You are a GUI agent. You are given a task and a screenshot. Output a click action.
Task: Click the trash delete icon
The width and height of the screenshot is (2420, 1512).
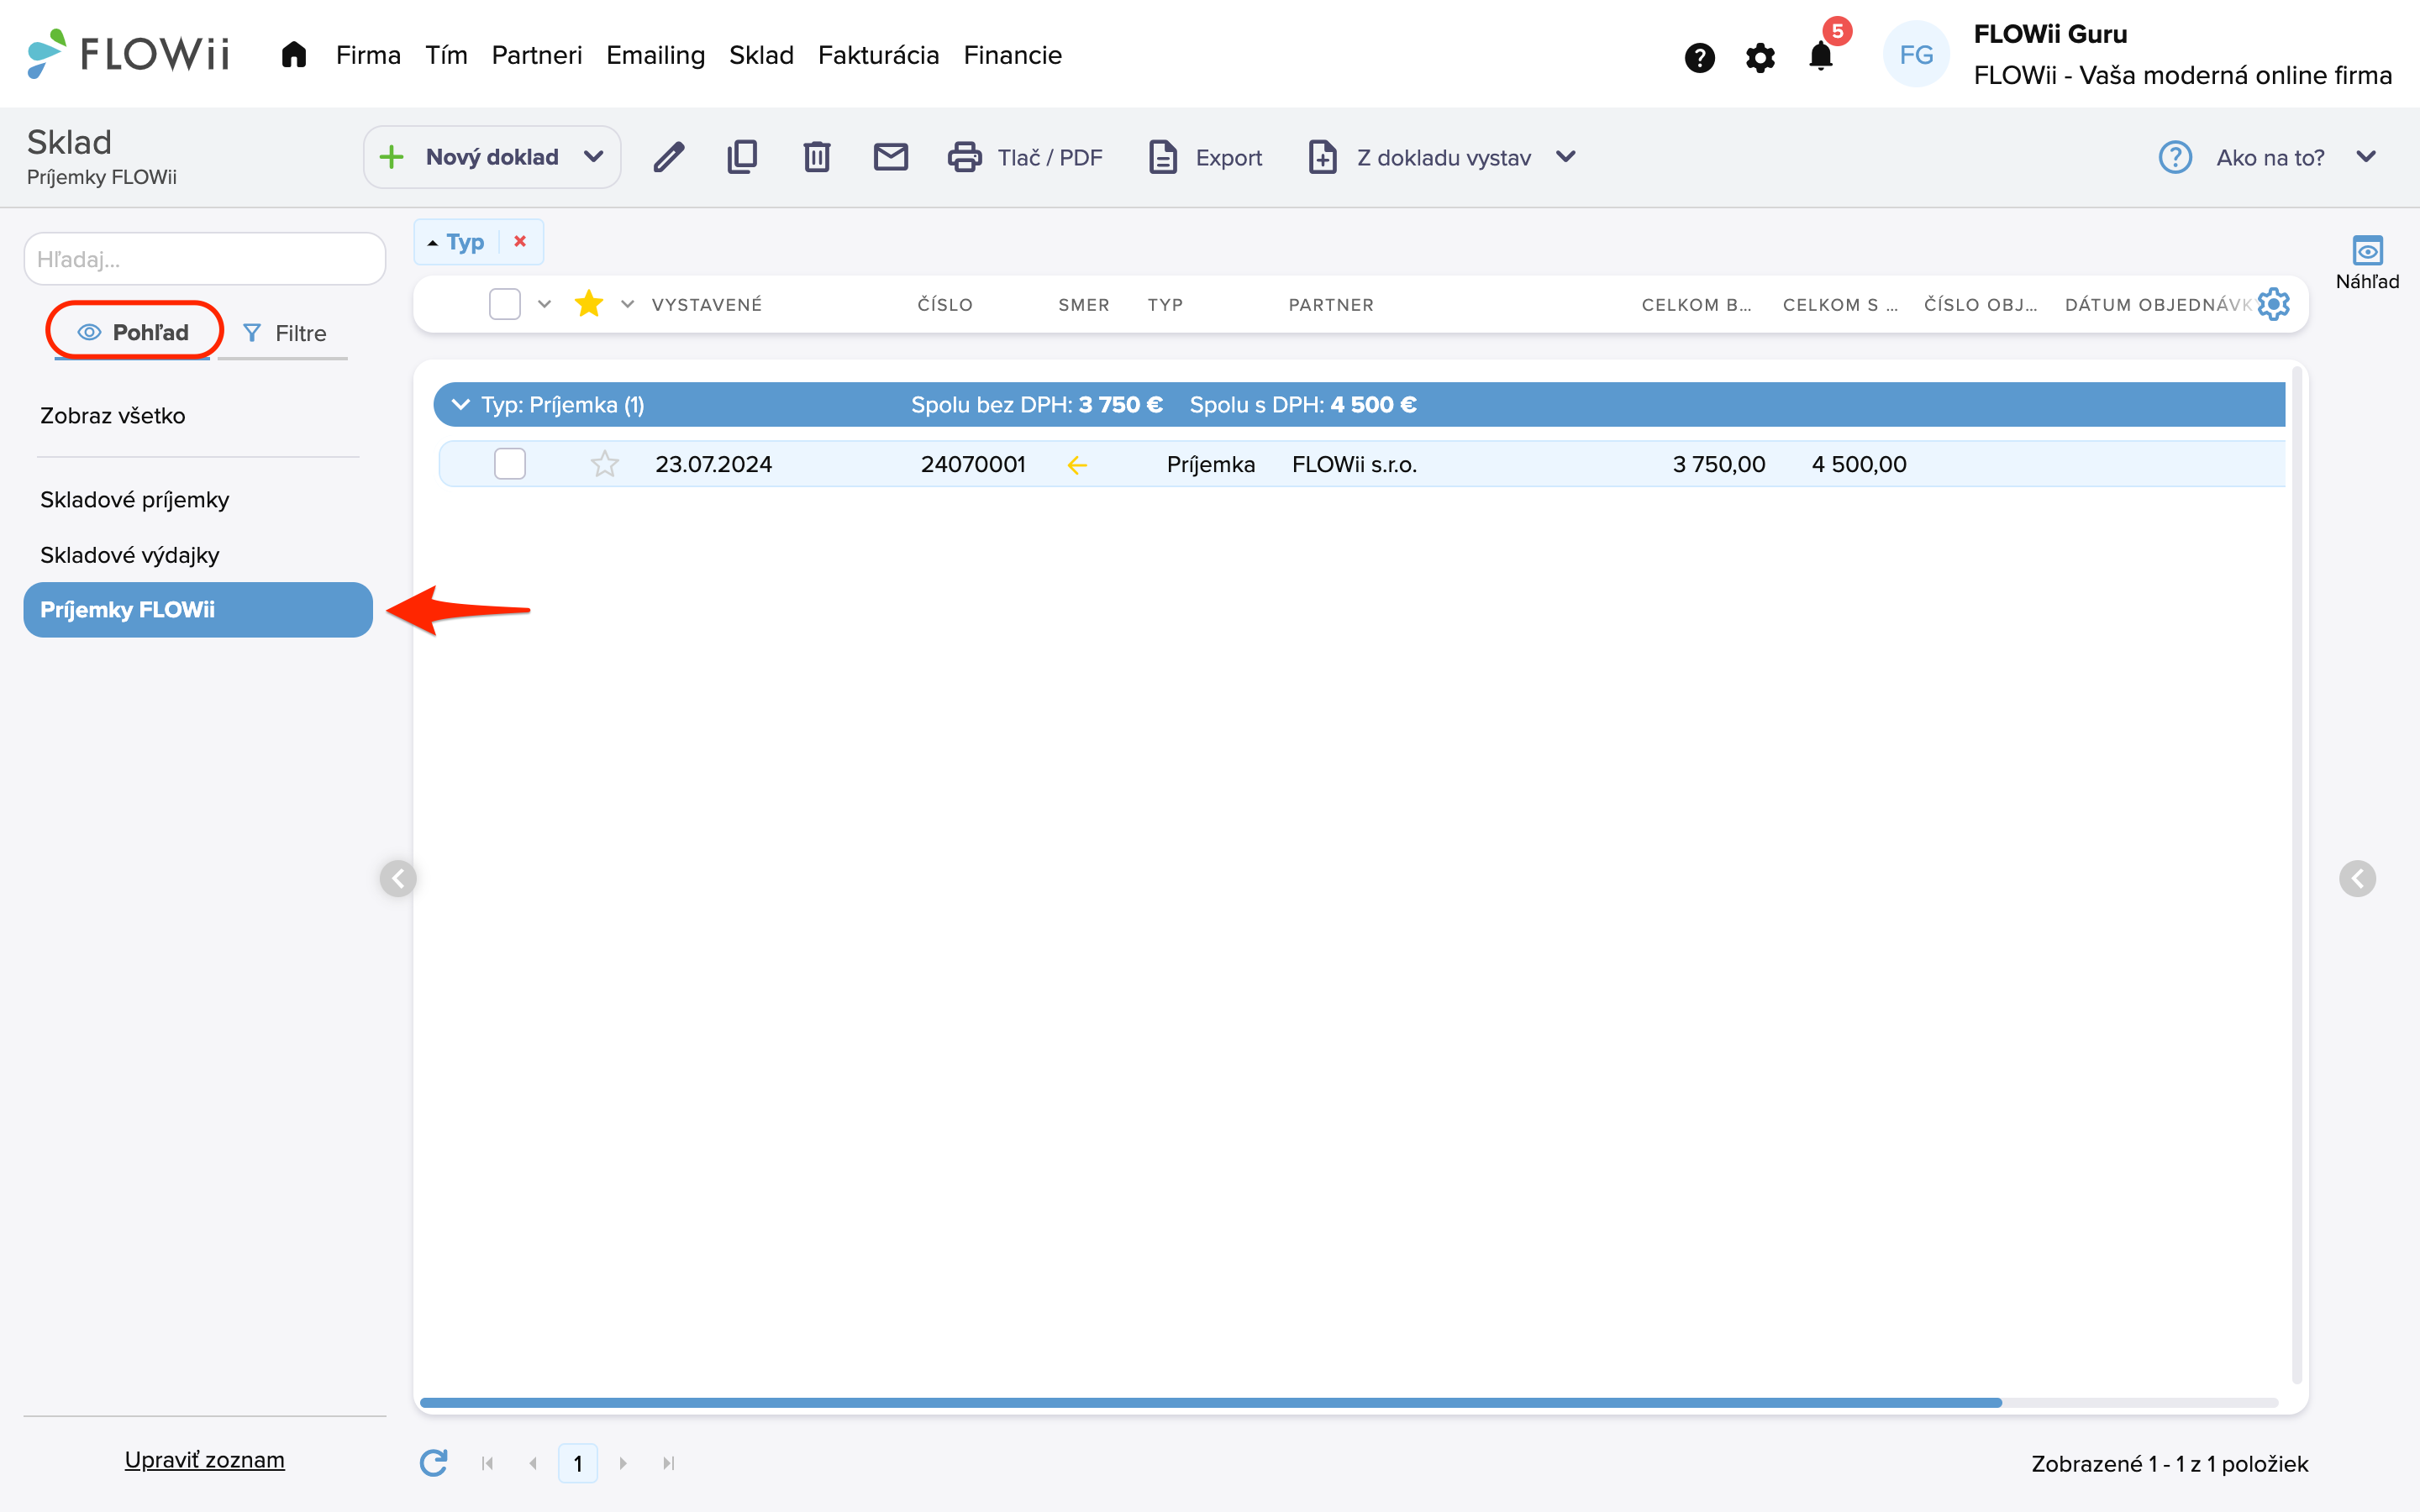pyautogui.click(x=817, y=157)
